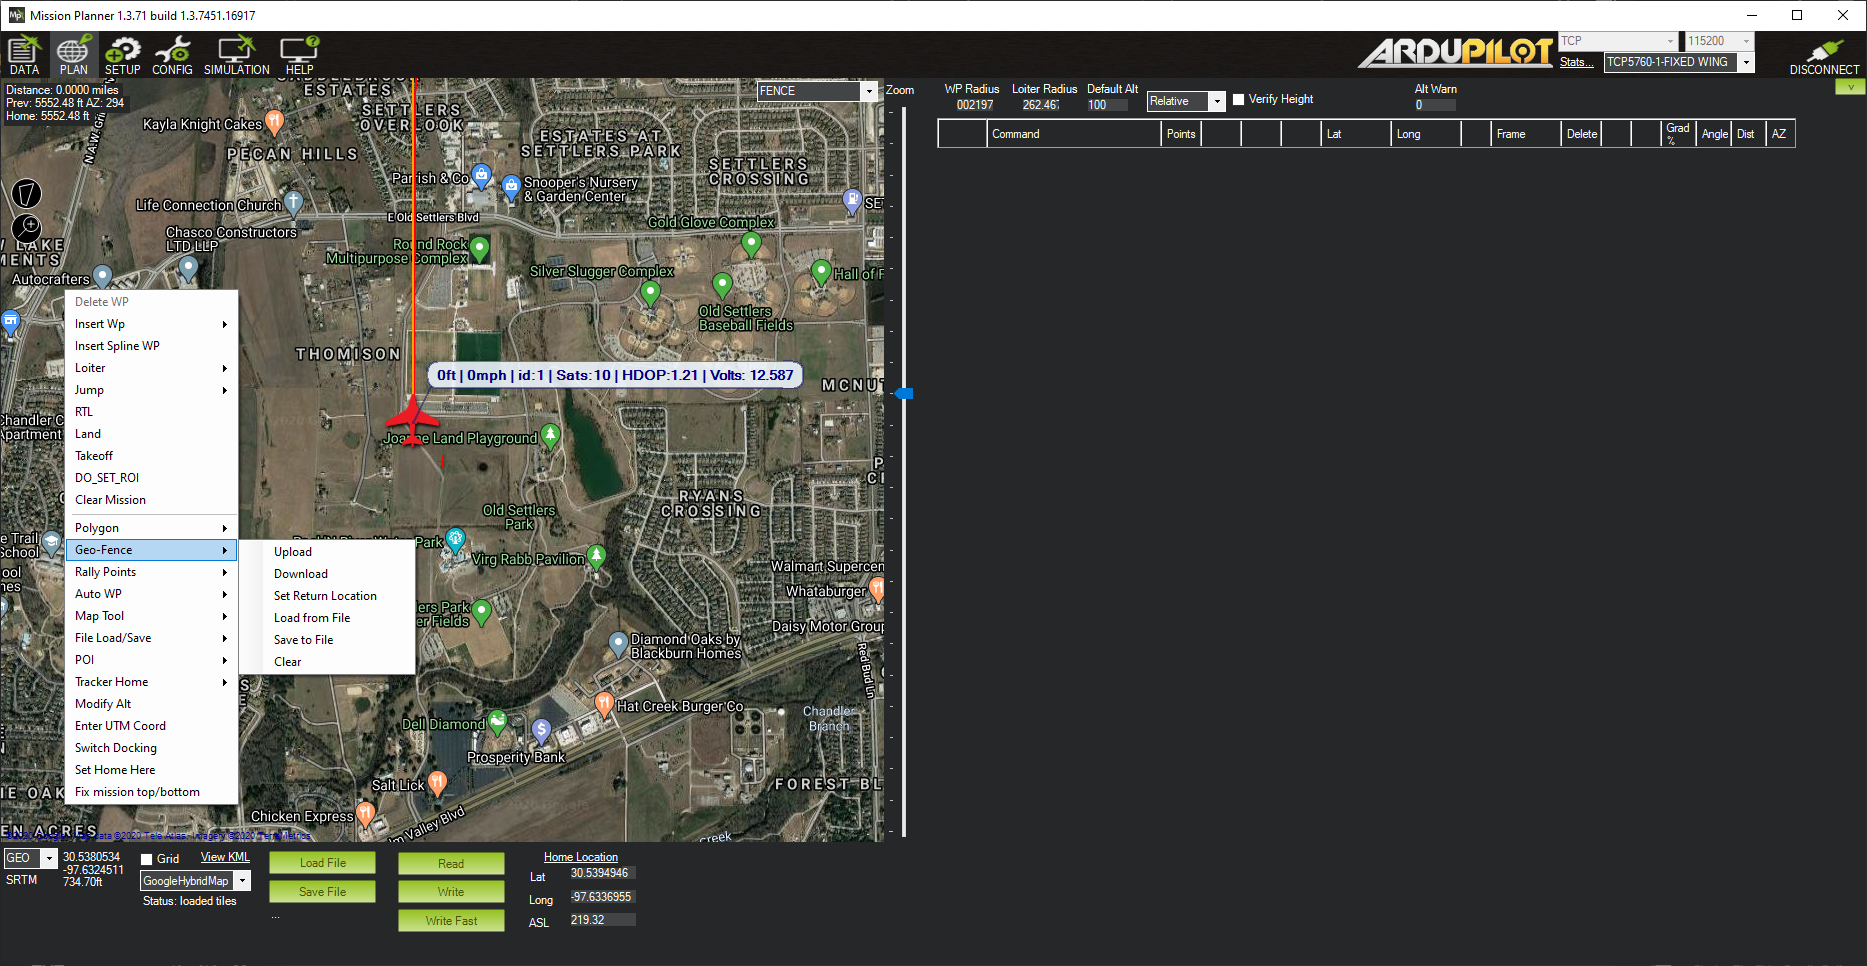Open the View KML link
Viewport: 1867px width, 966px height.
pyautogui.click(x=225, y=857)
